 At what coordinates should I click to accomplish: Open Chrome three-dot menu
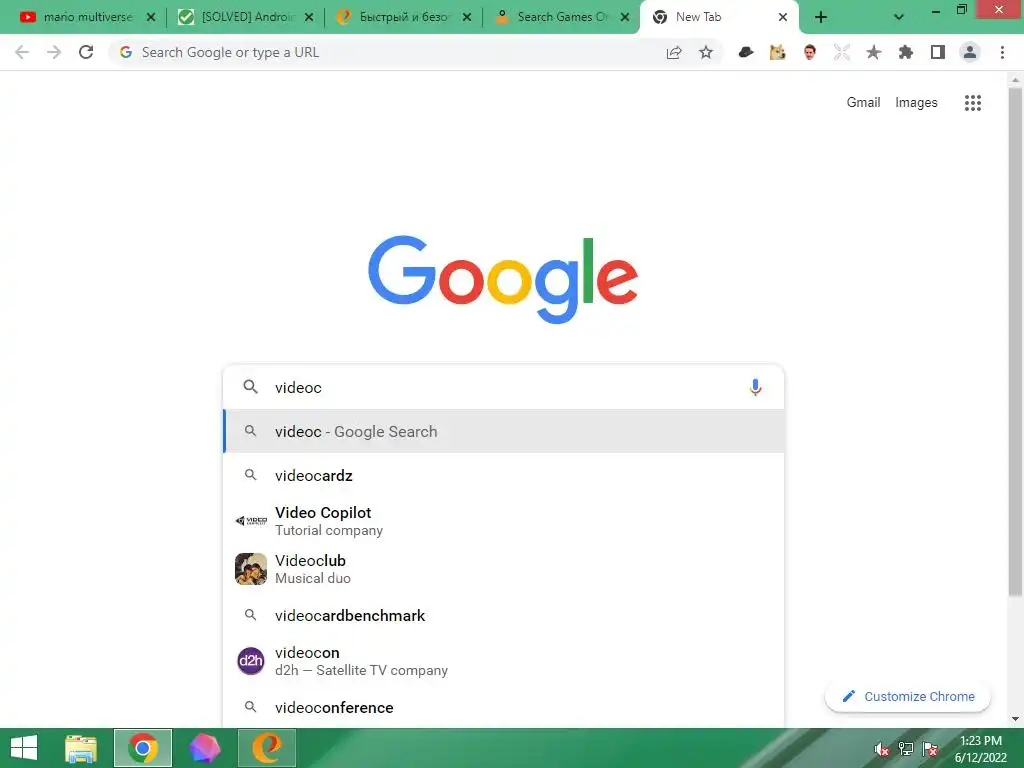pyautogui.click(x=1002, y=52)
